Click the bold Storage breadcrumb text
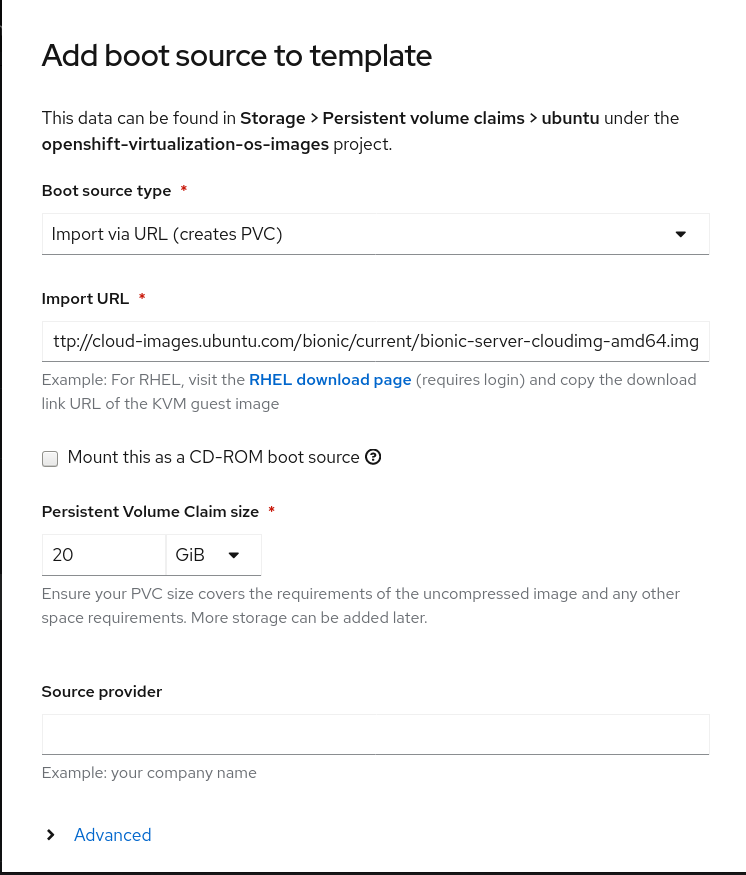Screen dimensions: 746x875 coord(272,117)
